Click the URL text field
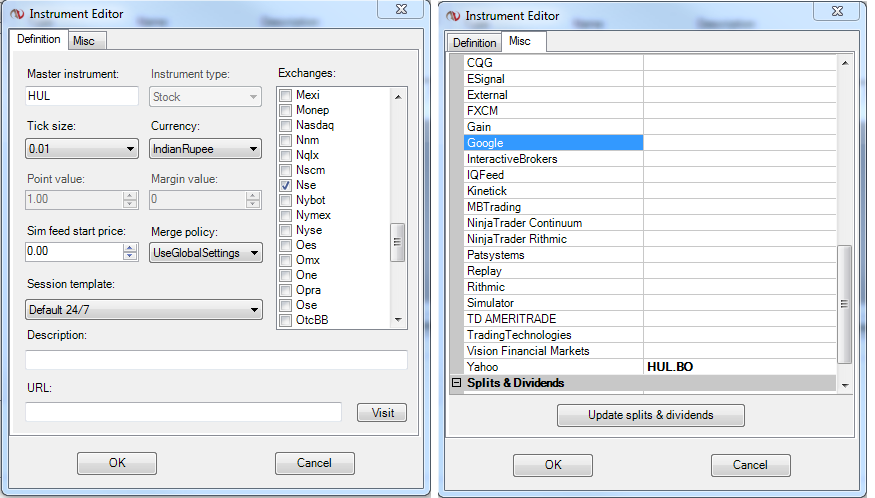Screen dimensions: 875x498 [x=184, y=412]
